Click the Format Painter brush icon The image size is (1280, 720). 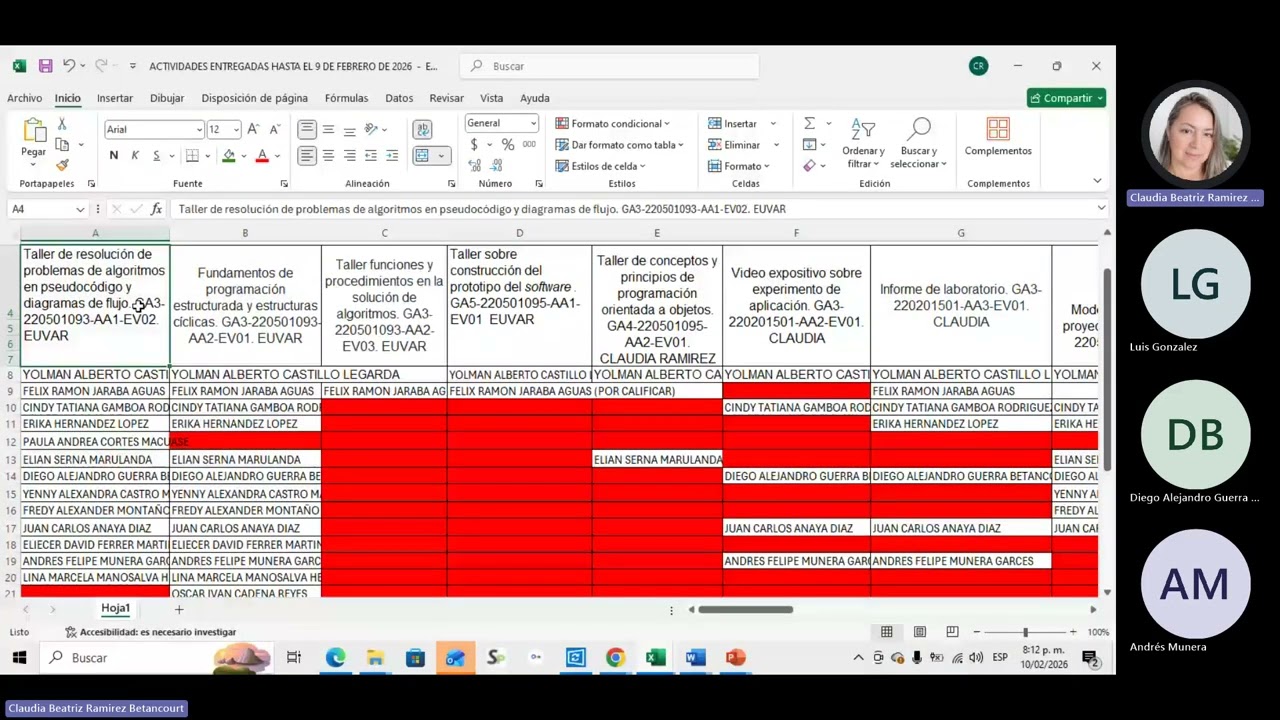tap(62, 165)
